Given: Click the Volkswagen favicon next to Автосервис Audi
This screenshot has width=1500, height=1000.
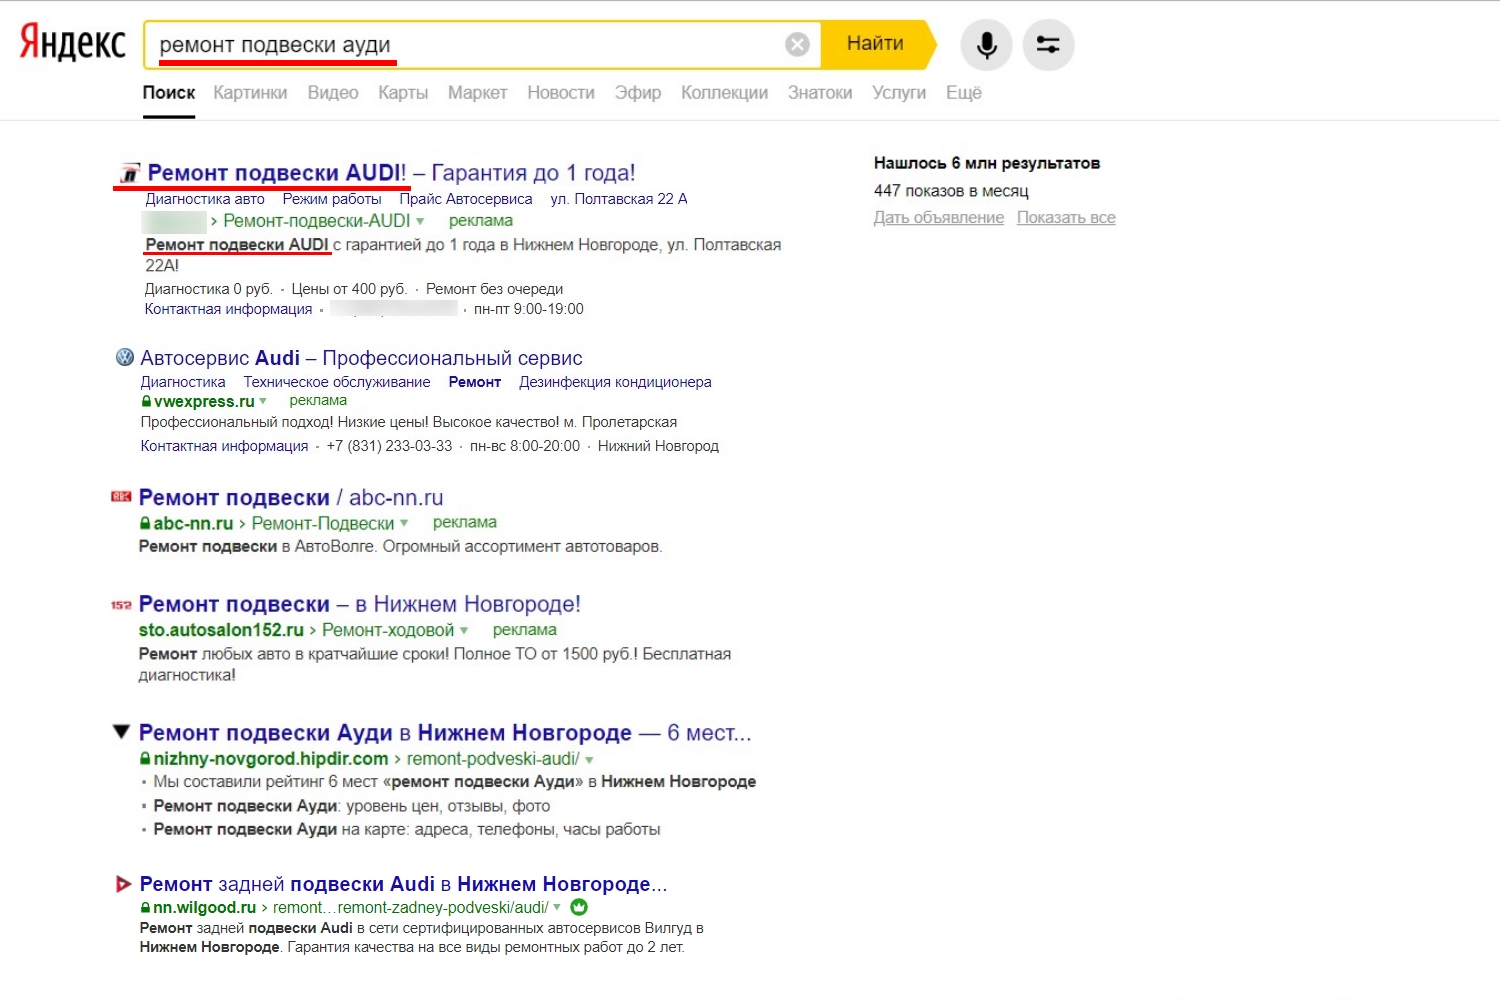Looking at the screenshot, I should click(125, 357).
